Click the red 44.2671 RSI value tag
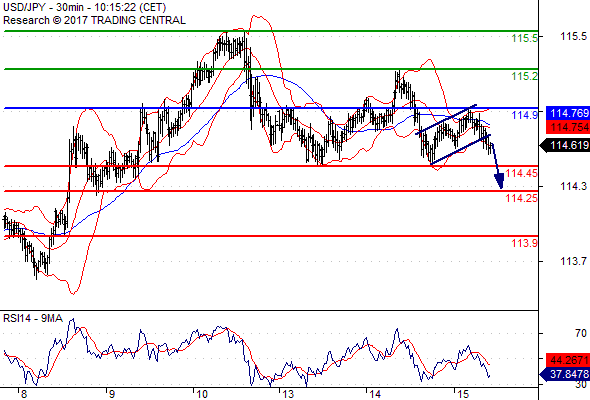This screenshot has height=400, width=590. pos(568,360)
